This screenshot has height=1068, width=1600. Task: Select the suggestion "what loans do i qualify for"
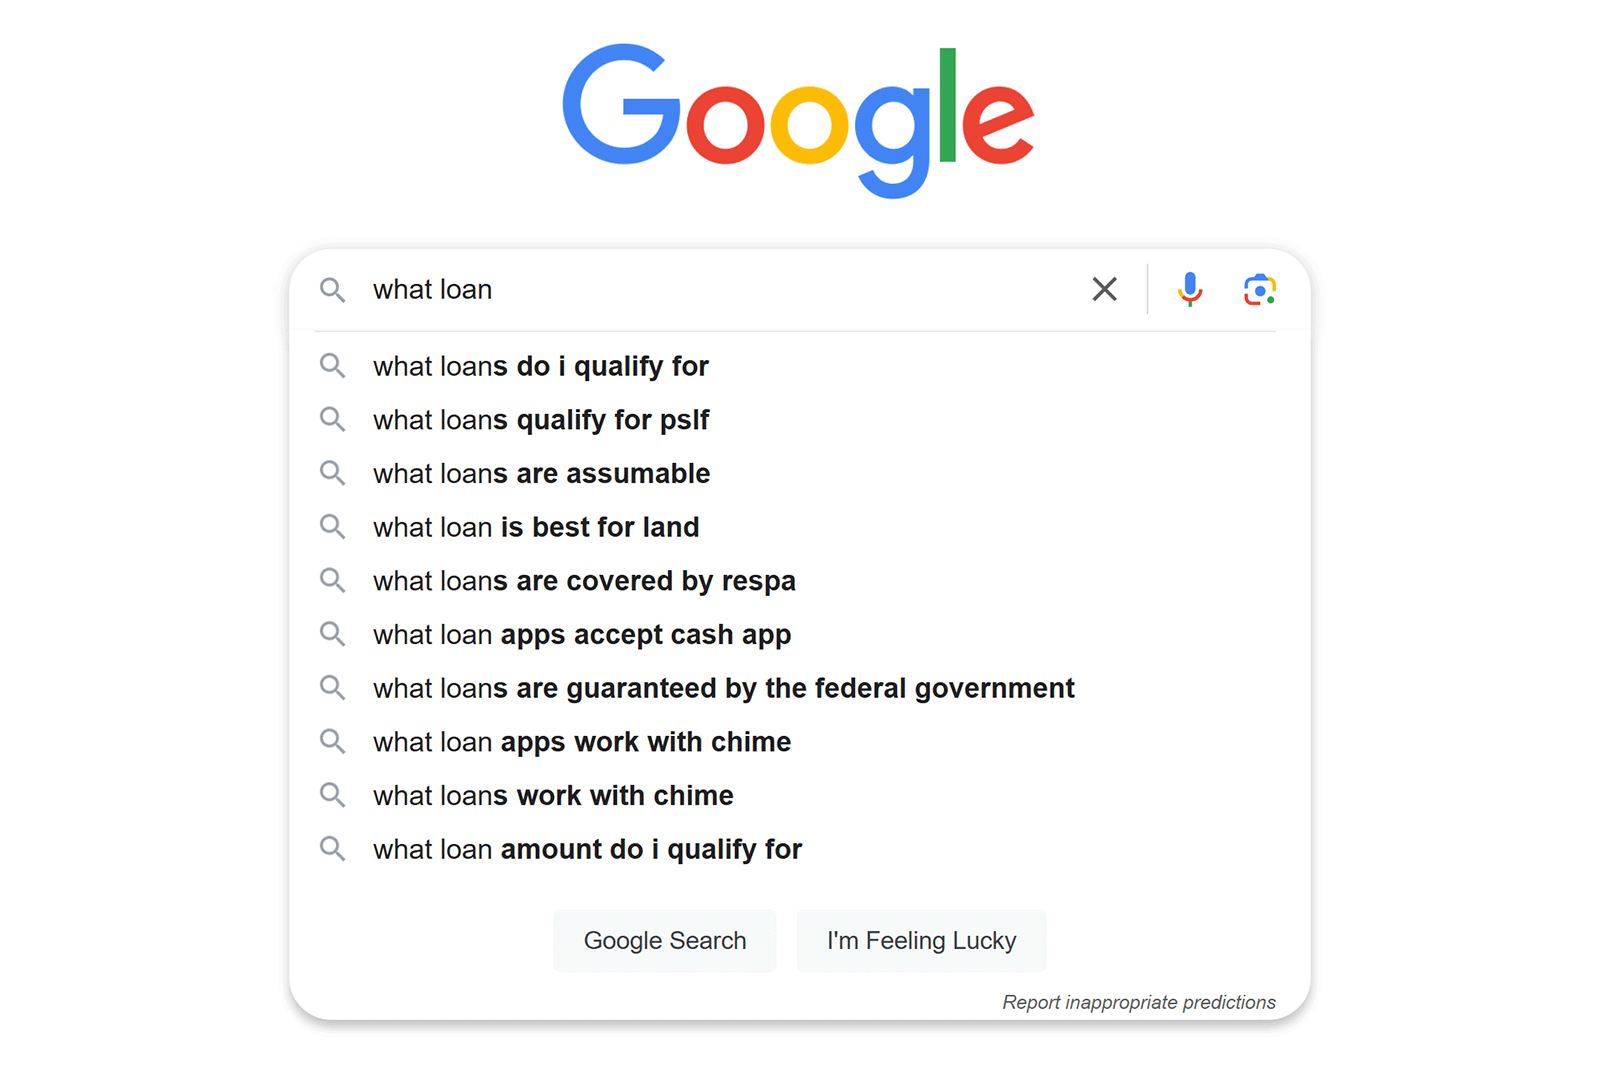click(x=541, y=366)
